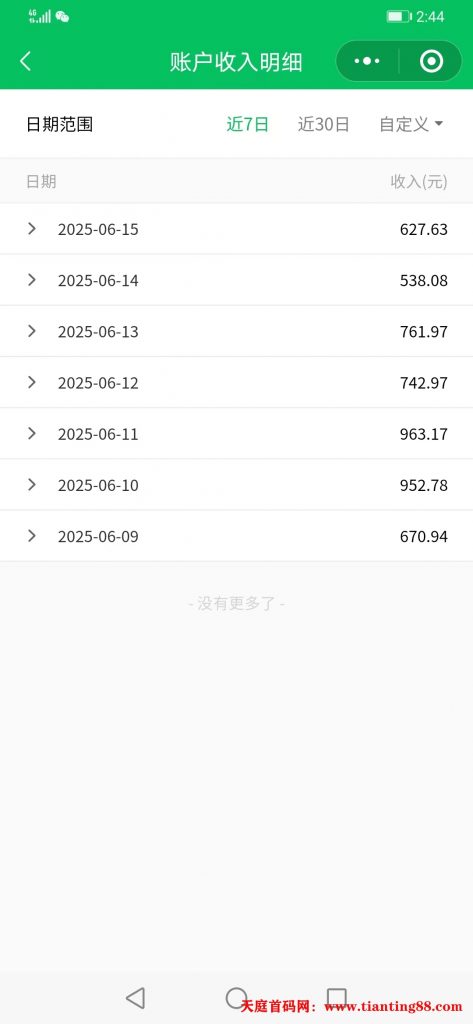Expand the 2025-06-15 income row
This screenshot has width=473, height=1024.
click(x=236, y=229)
